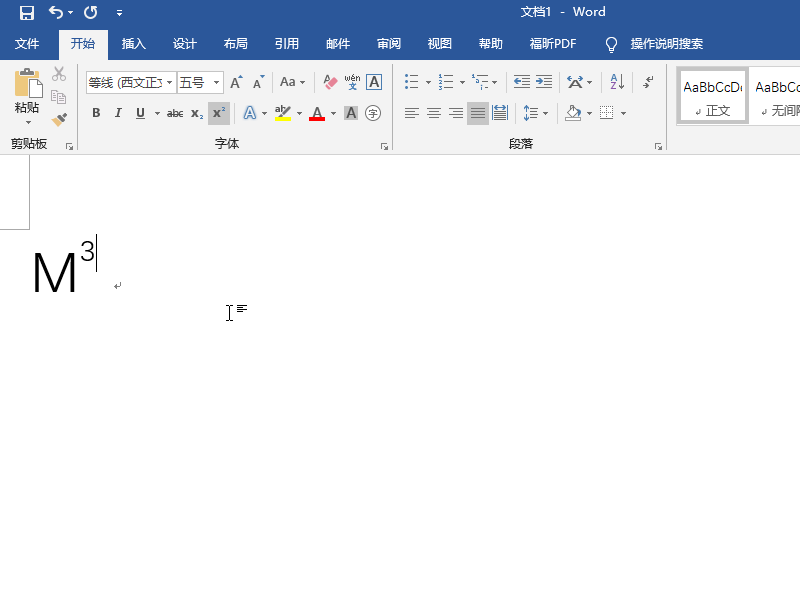This screenshot has height=600, width=800.
Task: Apply distributed alignment
Action: click(x=500, y=113)
